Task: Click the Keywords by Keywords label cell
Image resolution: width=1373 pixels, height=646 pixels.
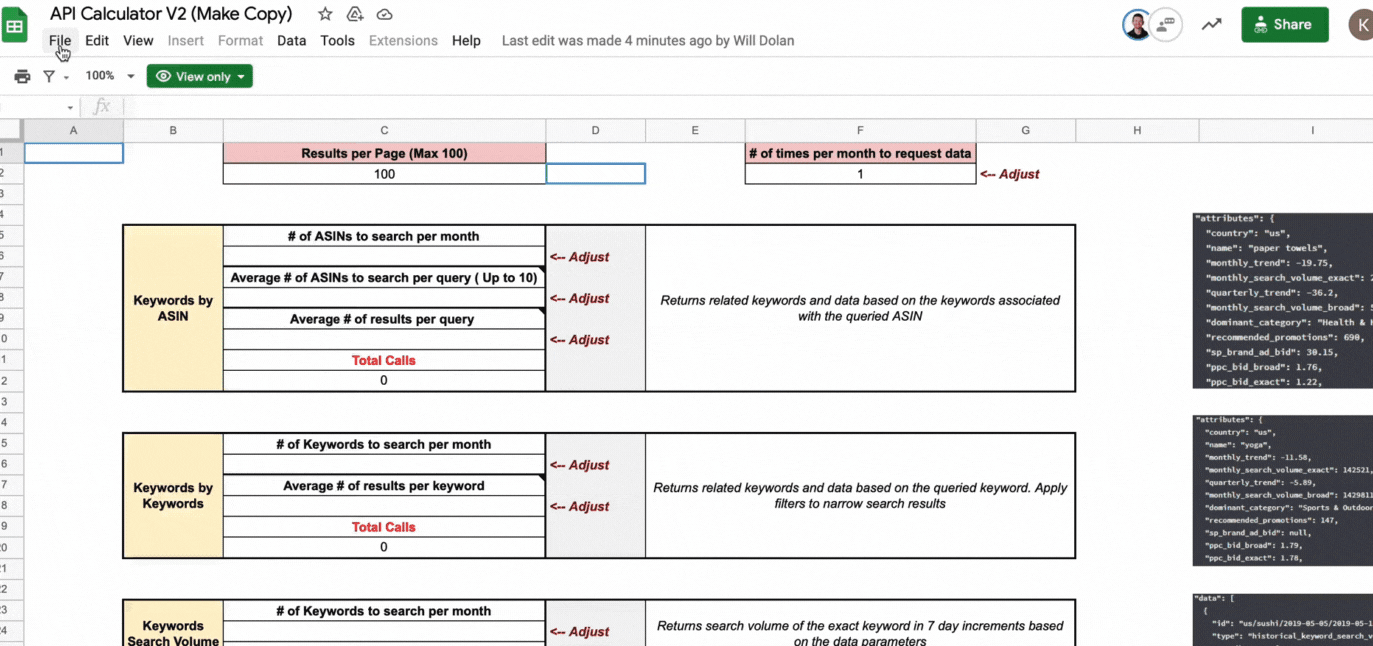Action: pyautogui.click(x=173, y=496)
